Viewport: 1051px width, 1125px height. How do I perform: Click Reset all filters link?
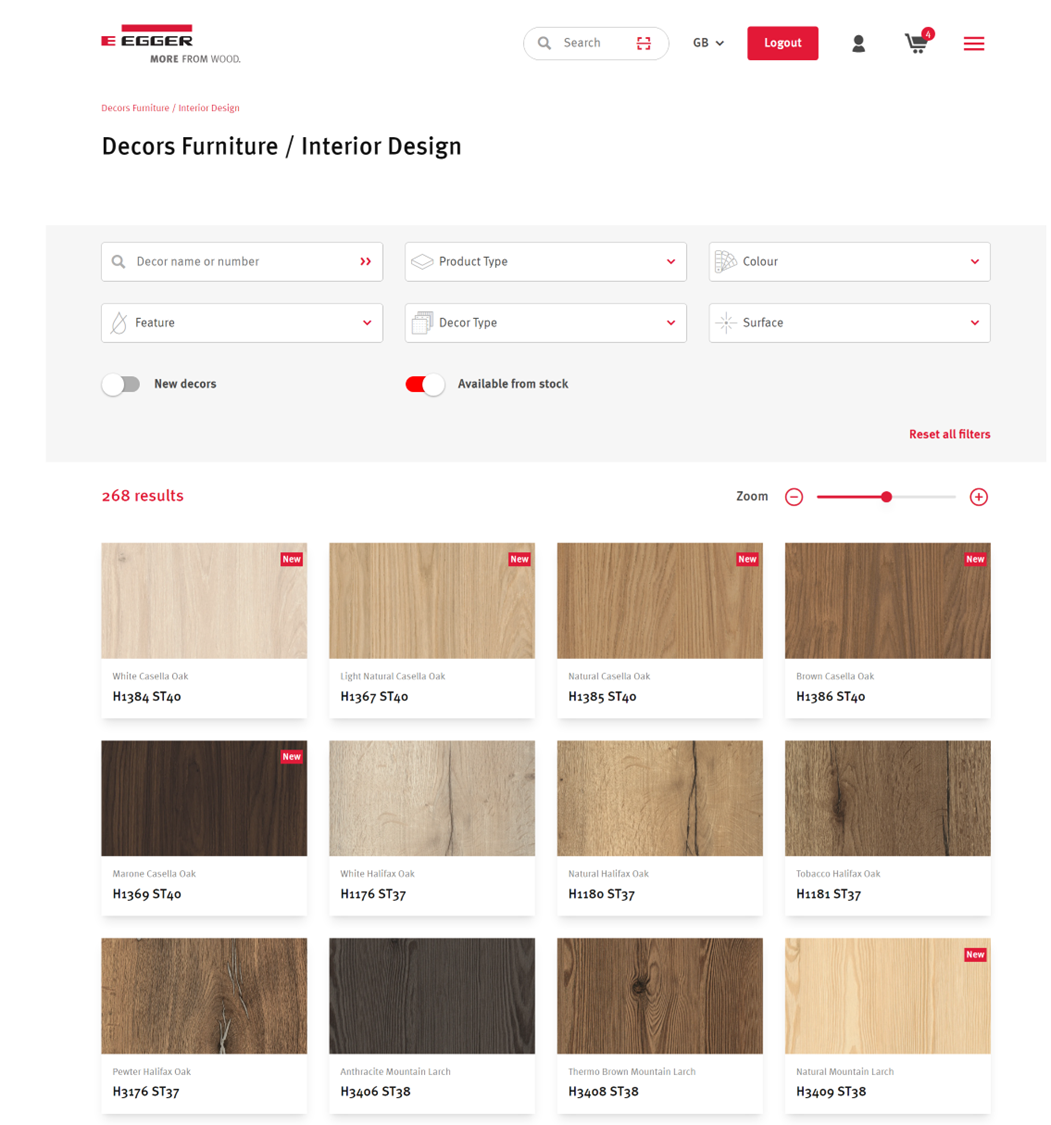(949, 434)
